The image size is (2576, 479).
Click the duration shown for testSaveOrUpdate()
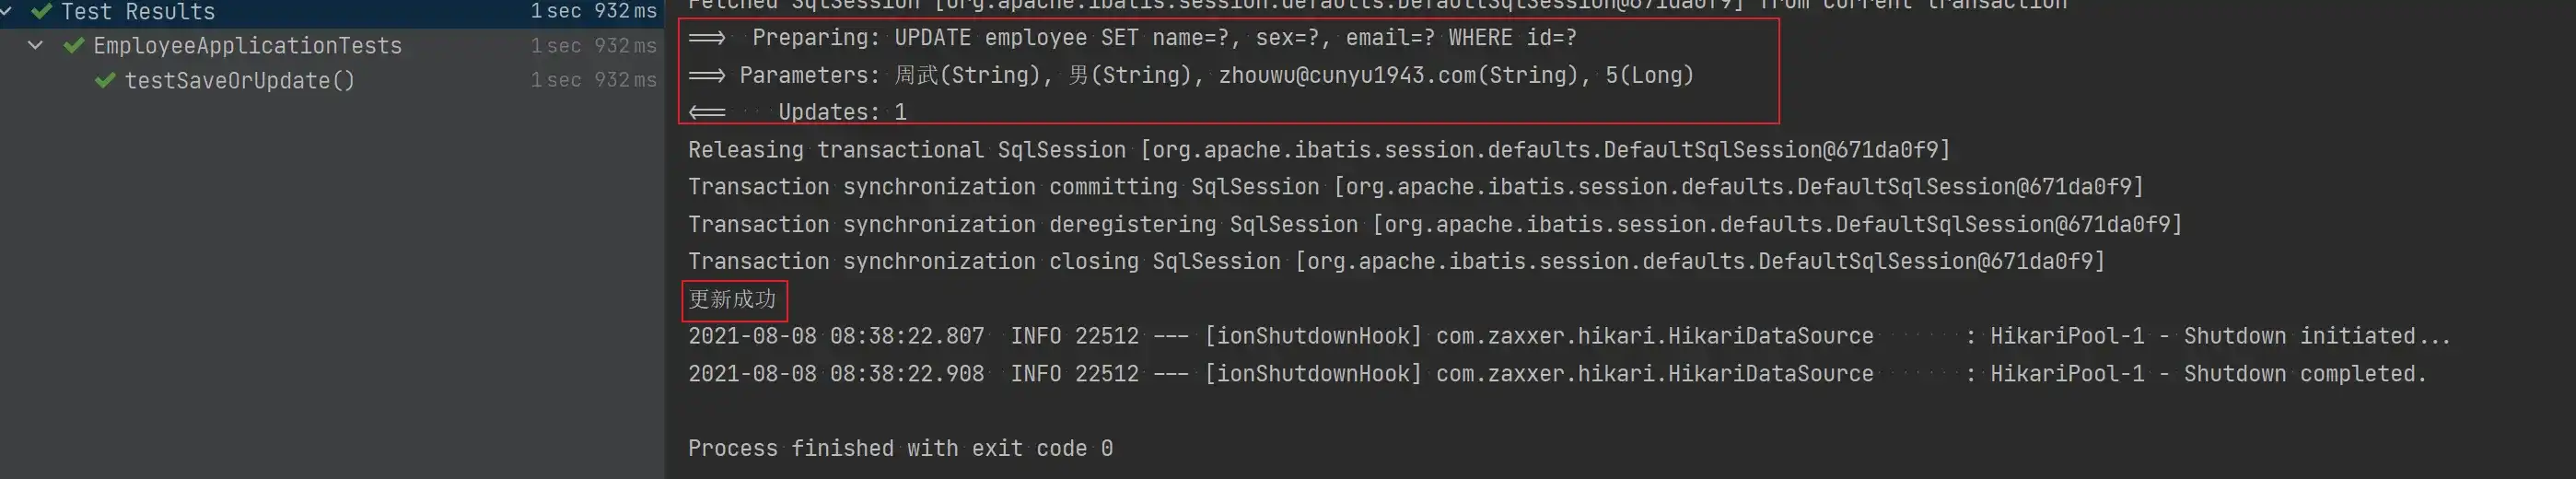point(594,80)
